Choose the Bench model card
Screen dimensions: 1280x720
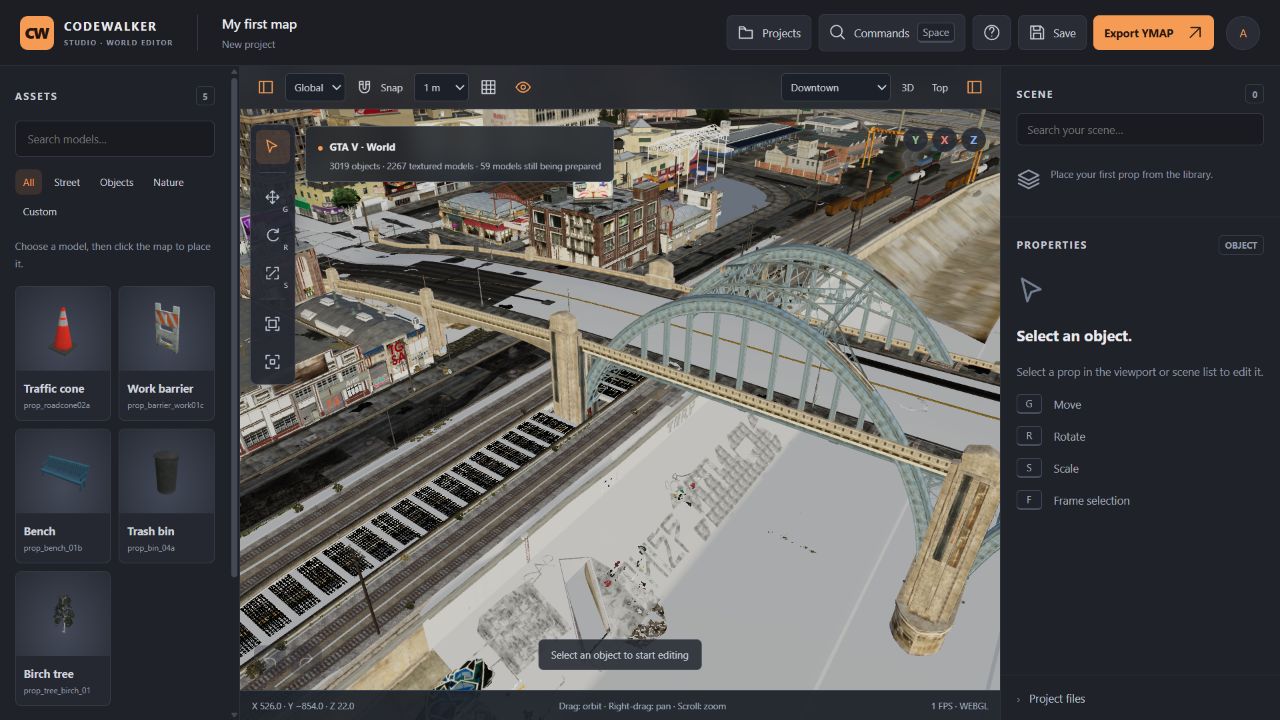pos(63,496)
